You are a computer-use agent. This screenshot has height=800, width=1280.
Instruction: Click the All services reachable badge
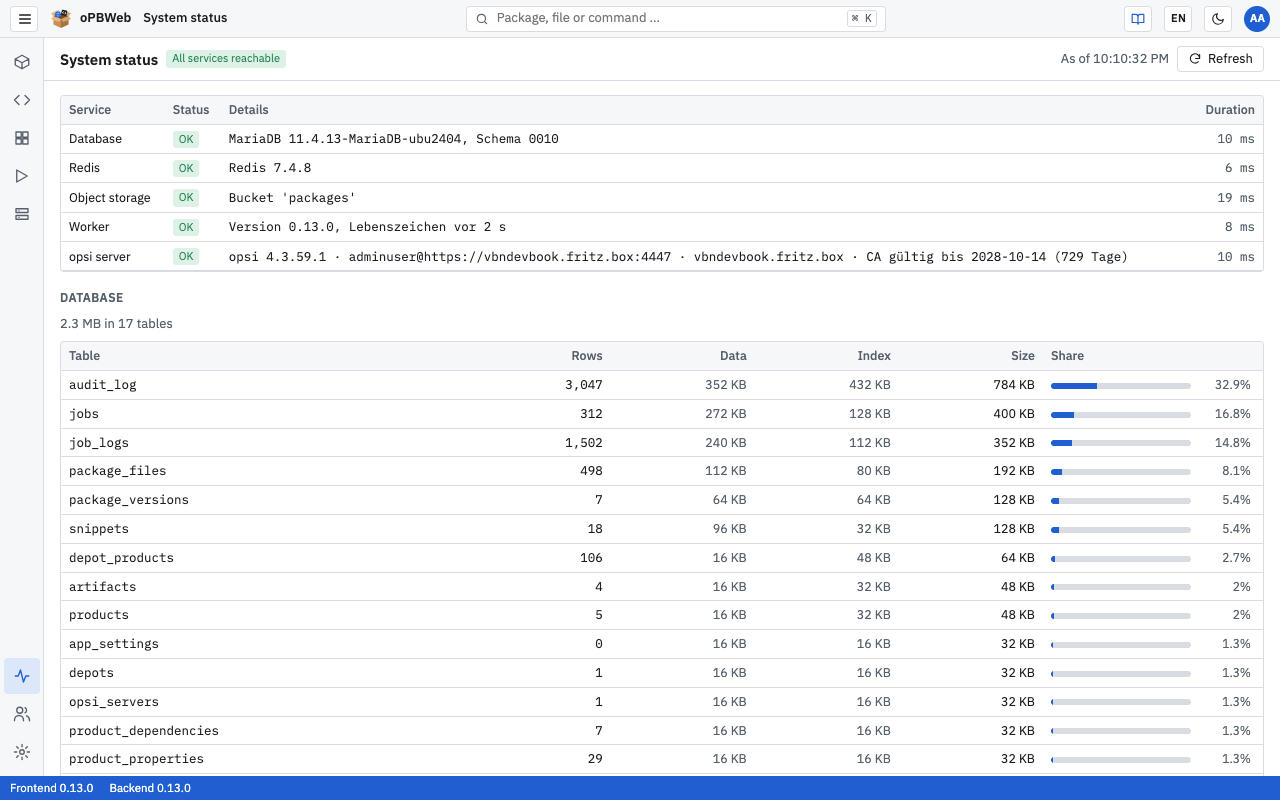coord(226,59)
